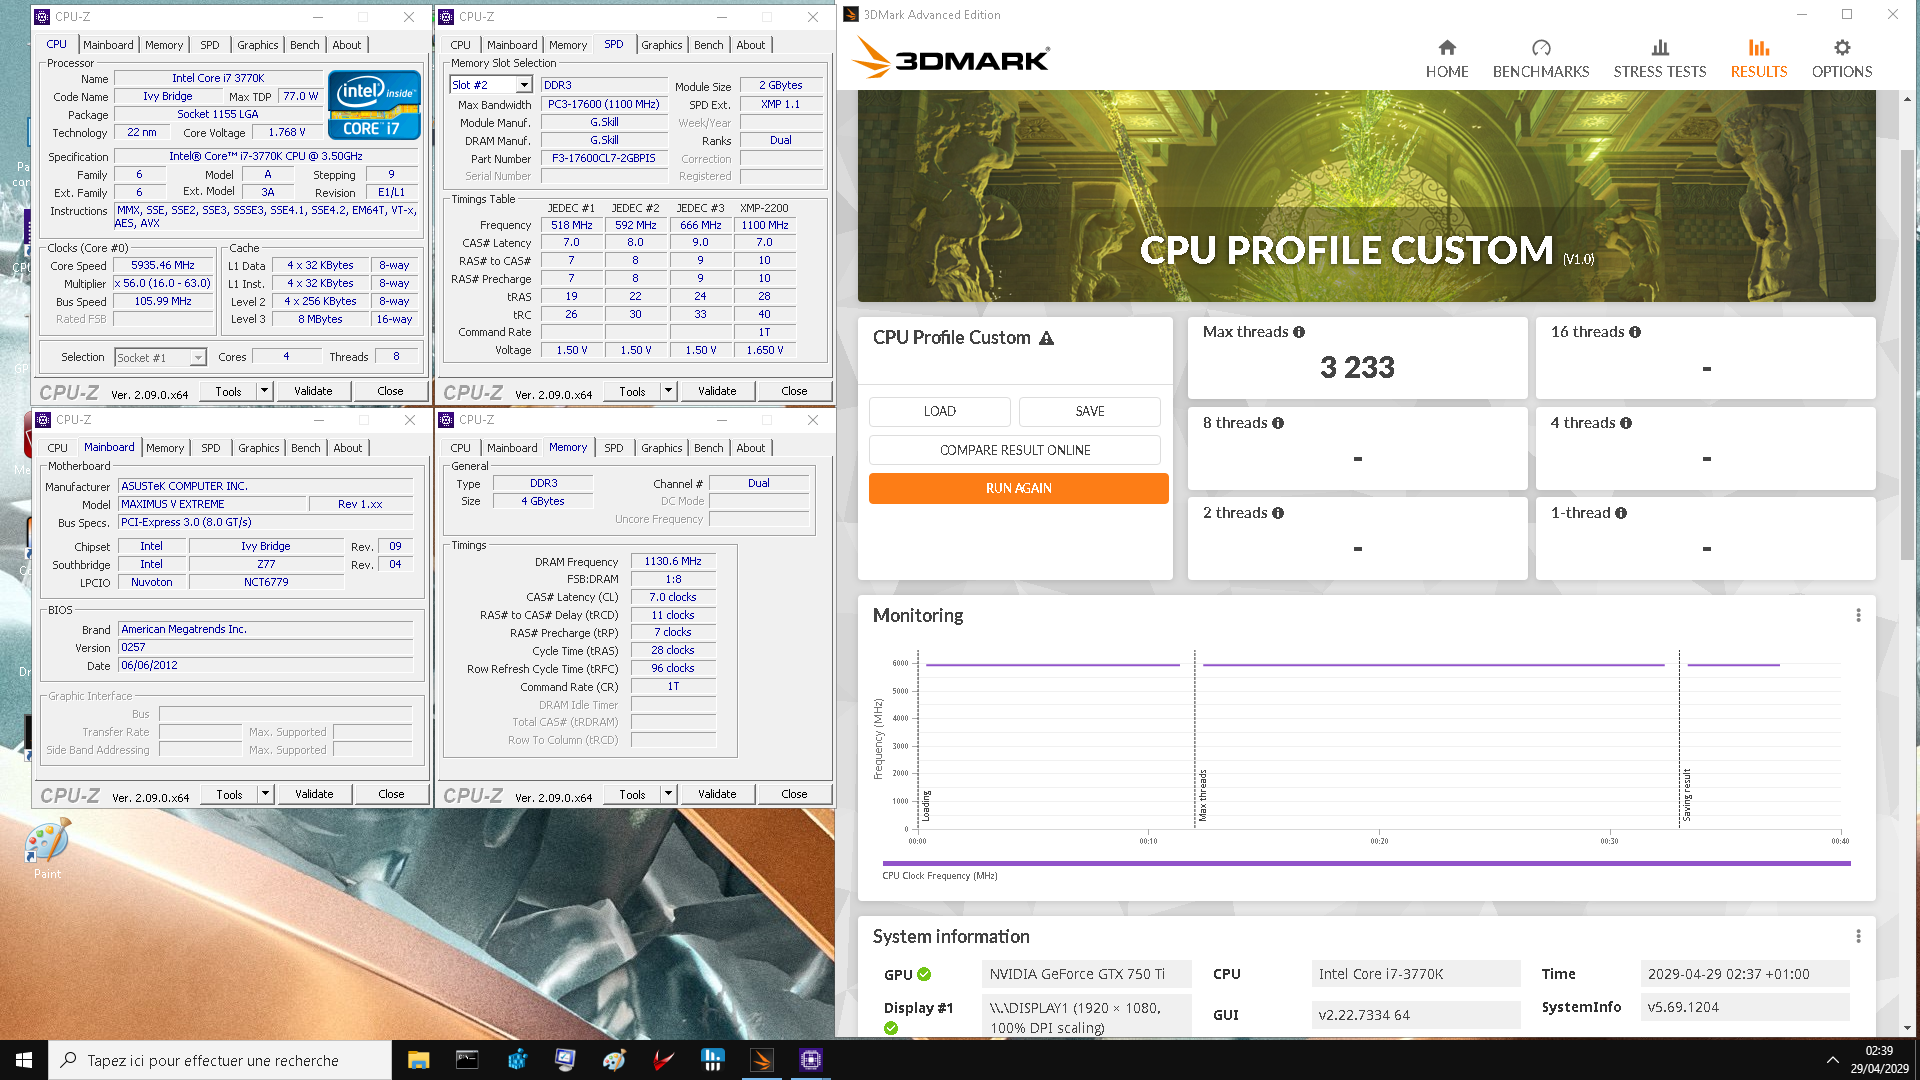
Task: Show info for 1-thread score
Action: coord(1620,513)
